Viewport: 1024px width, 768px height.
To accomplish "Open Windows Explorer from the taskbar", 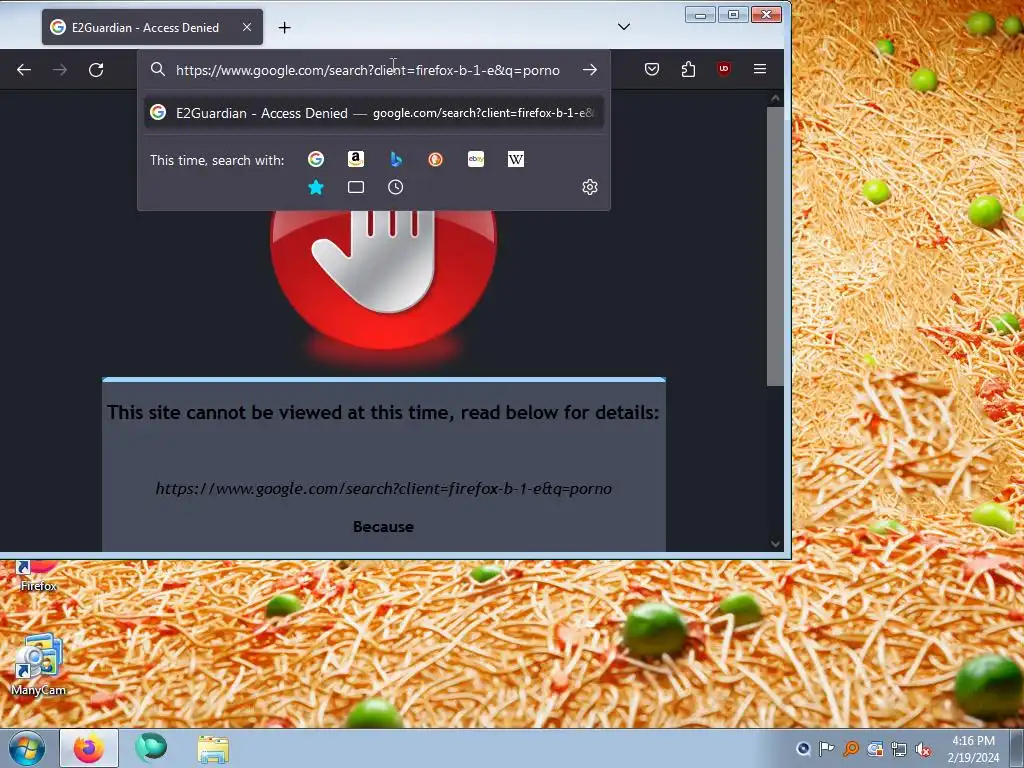I will 213,749.
